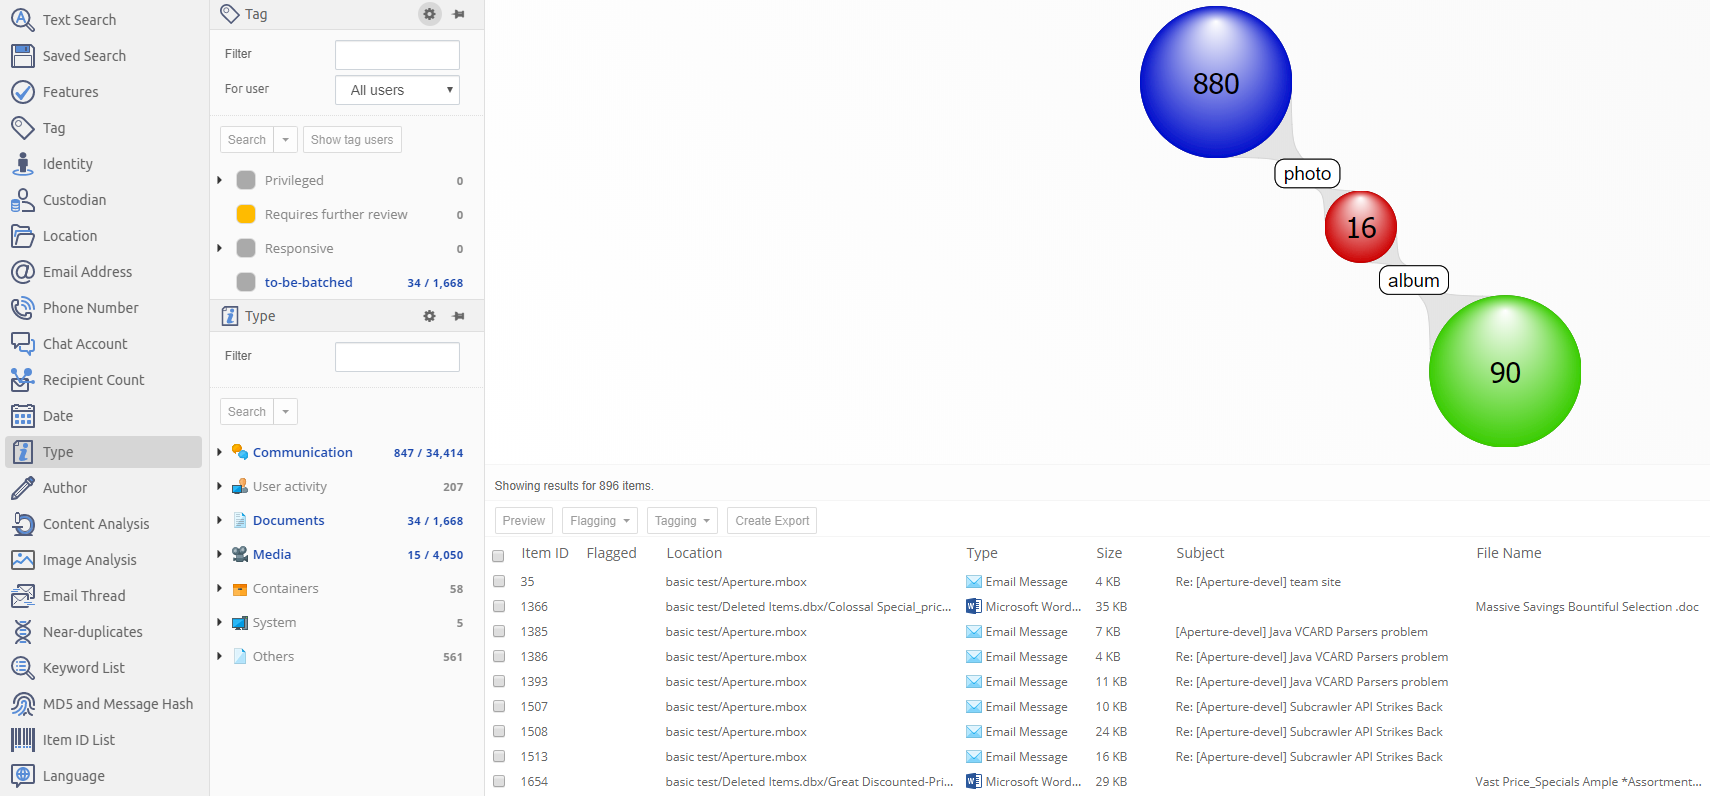The height and width of the screenshot is (796, 1710).
Task: Select Language in the left sidebar
Action: [x=73, y=776]
